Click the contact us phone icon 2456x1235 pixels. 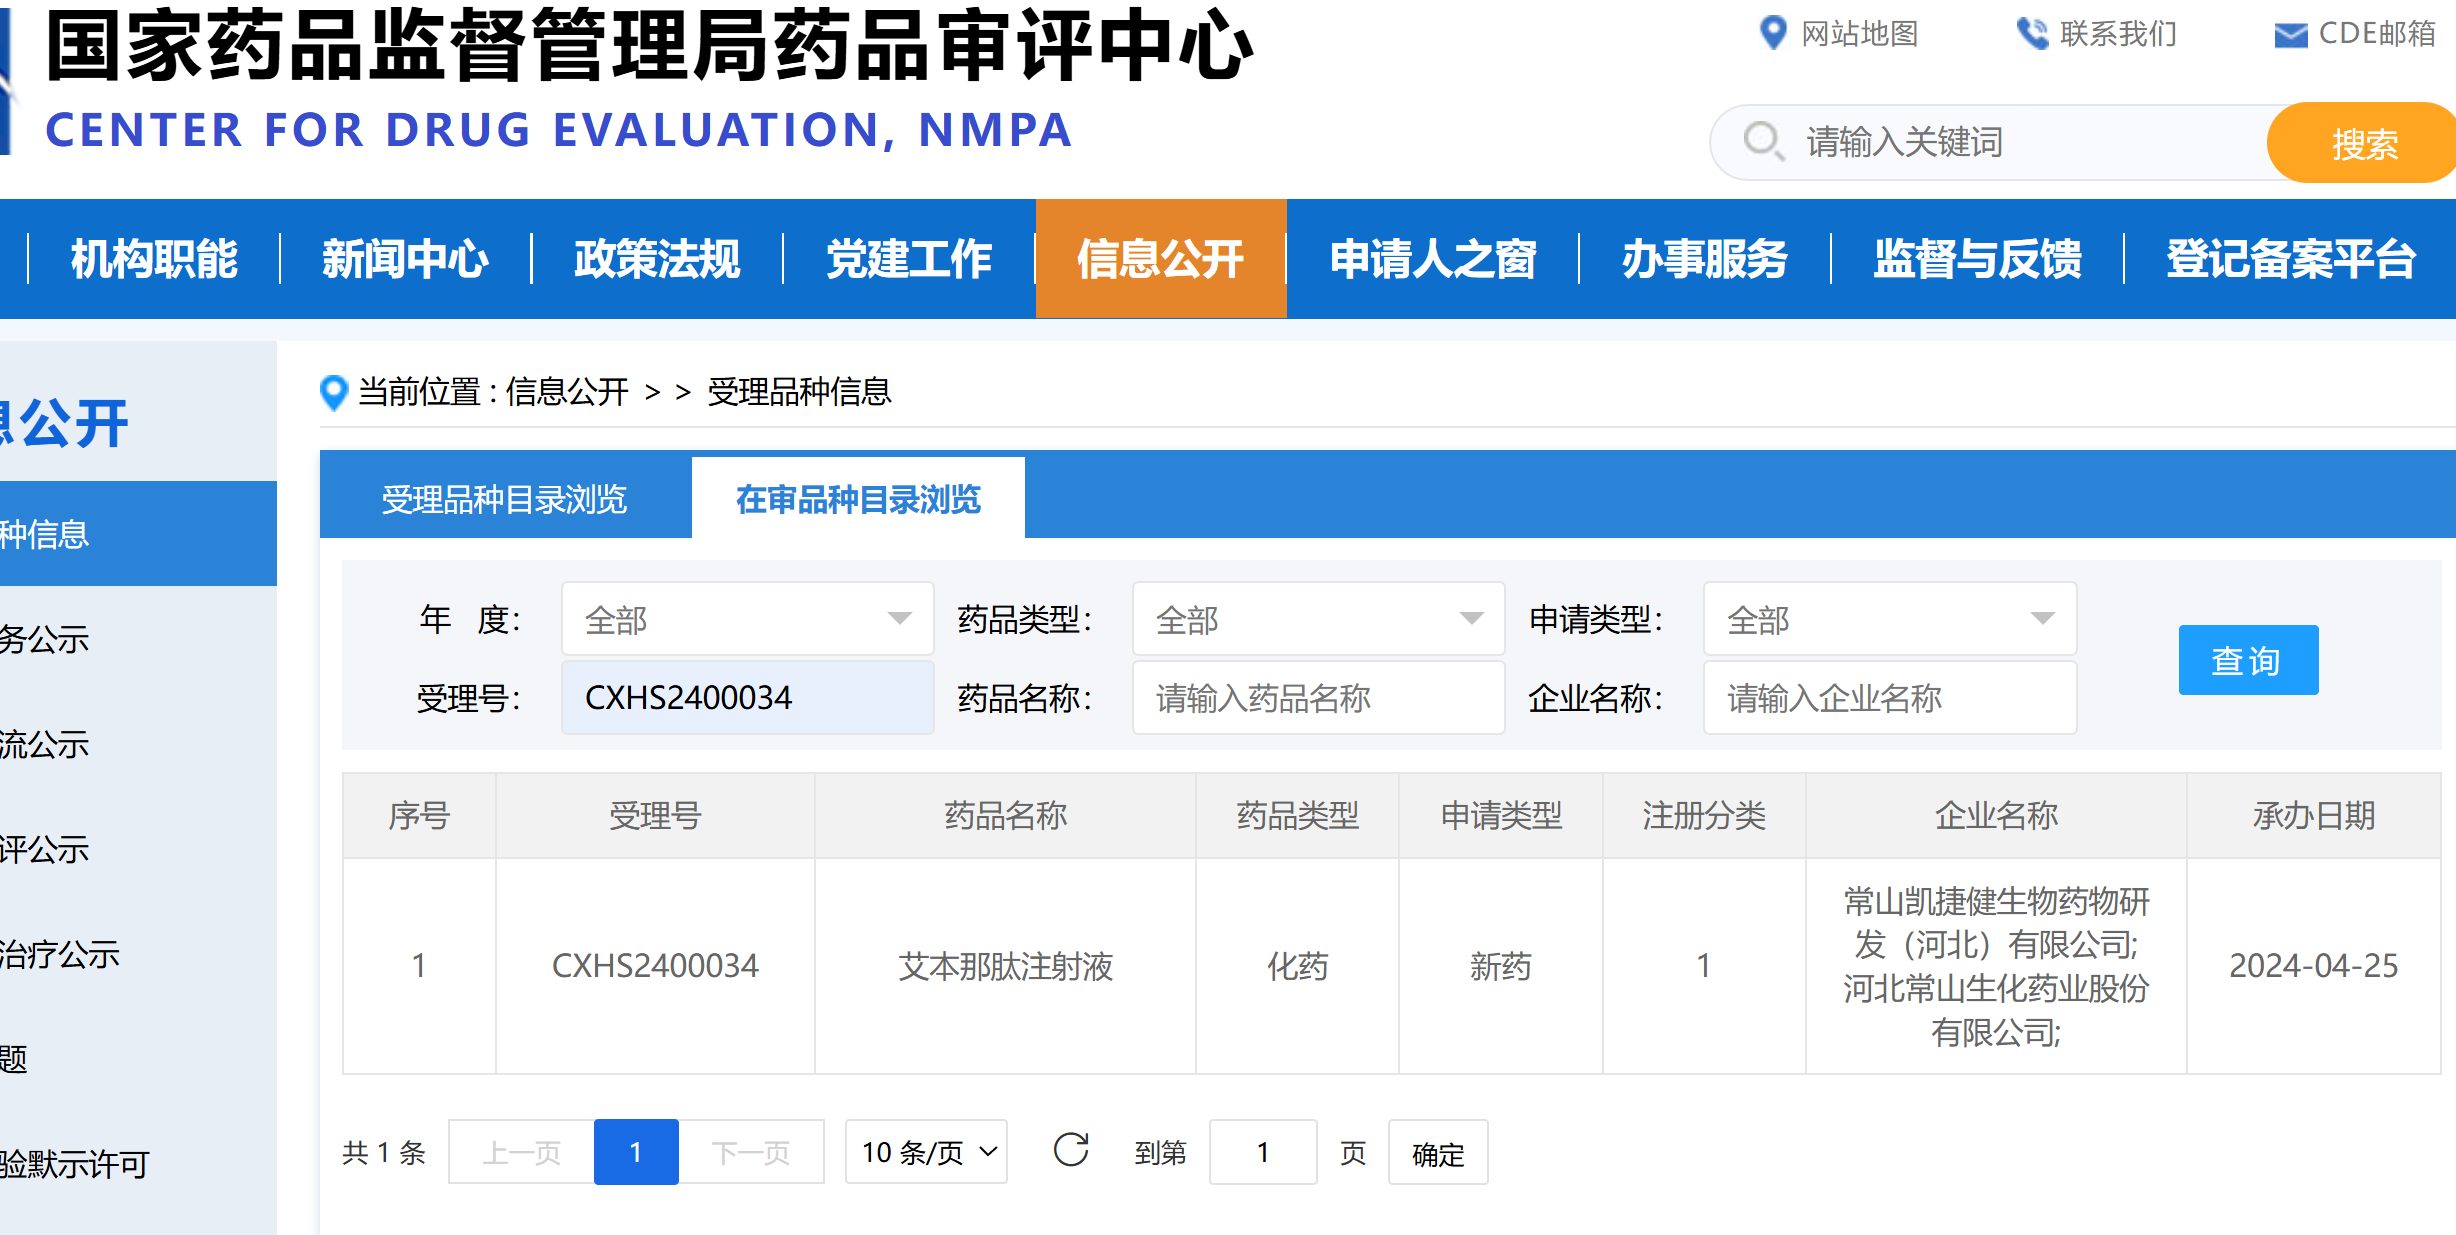(2031, 33)
